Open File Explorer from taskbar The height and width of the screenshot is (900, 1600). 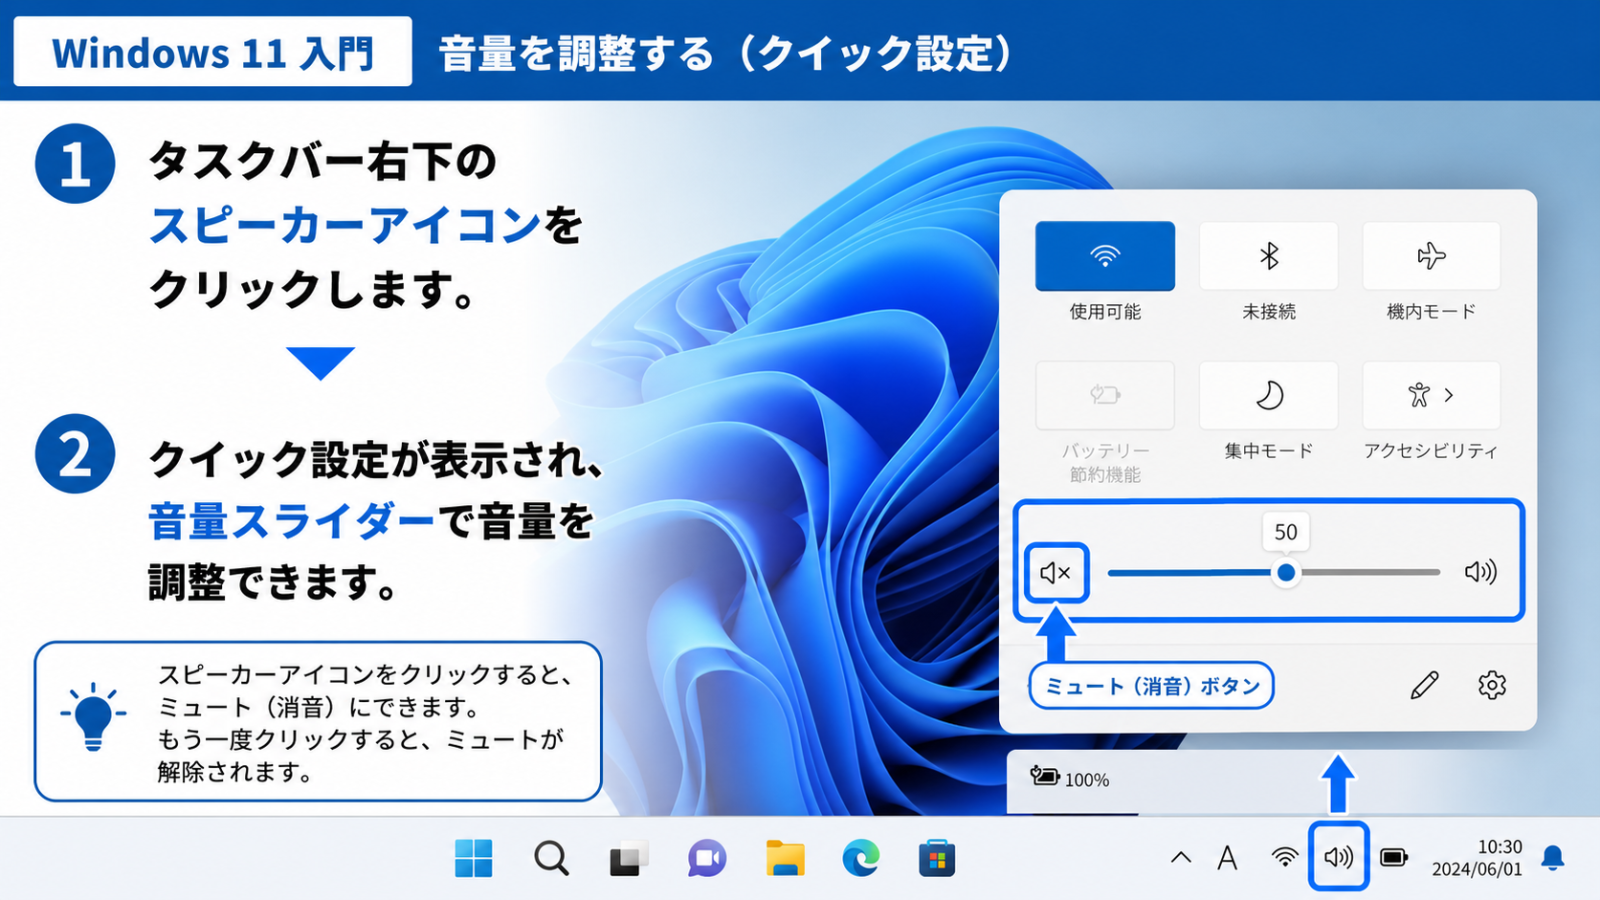[785, 858]
